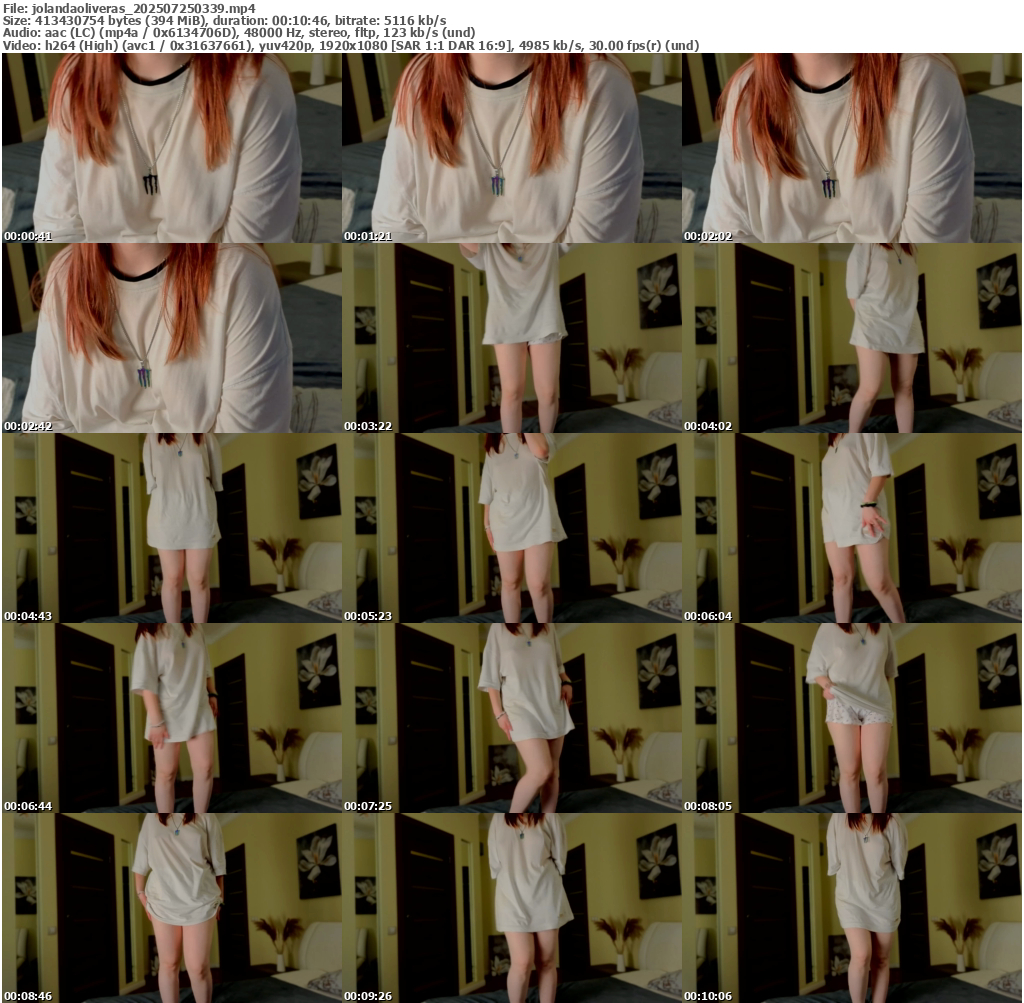Select the frame stamped 00:09:26
This screenshot has height=1003, width=1024.
[511, 908]
